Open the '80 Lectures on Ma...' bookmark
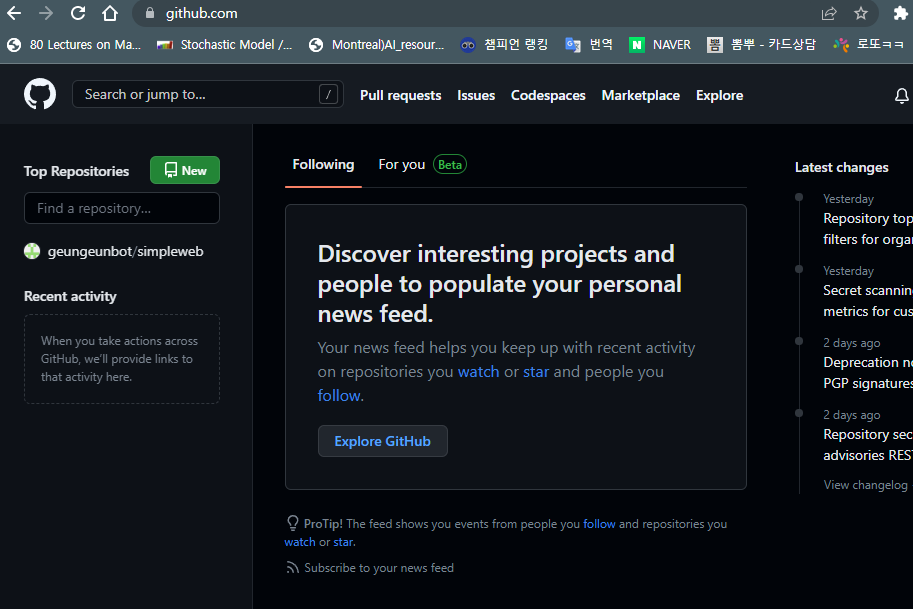The width and height of the screenshot is (913, 609). coord(75,45)
